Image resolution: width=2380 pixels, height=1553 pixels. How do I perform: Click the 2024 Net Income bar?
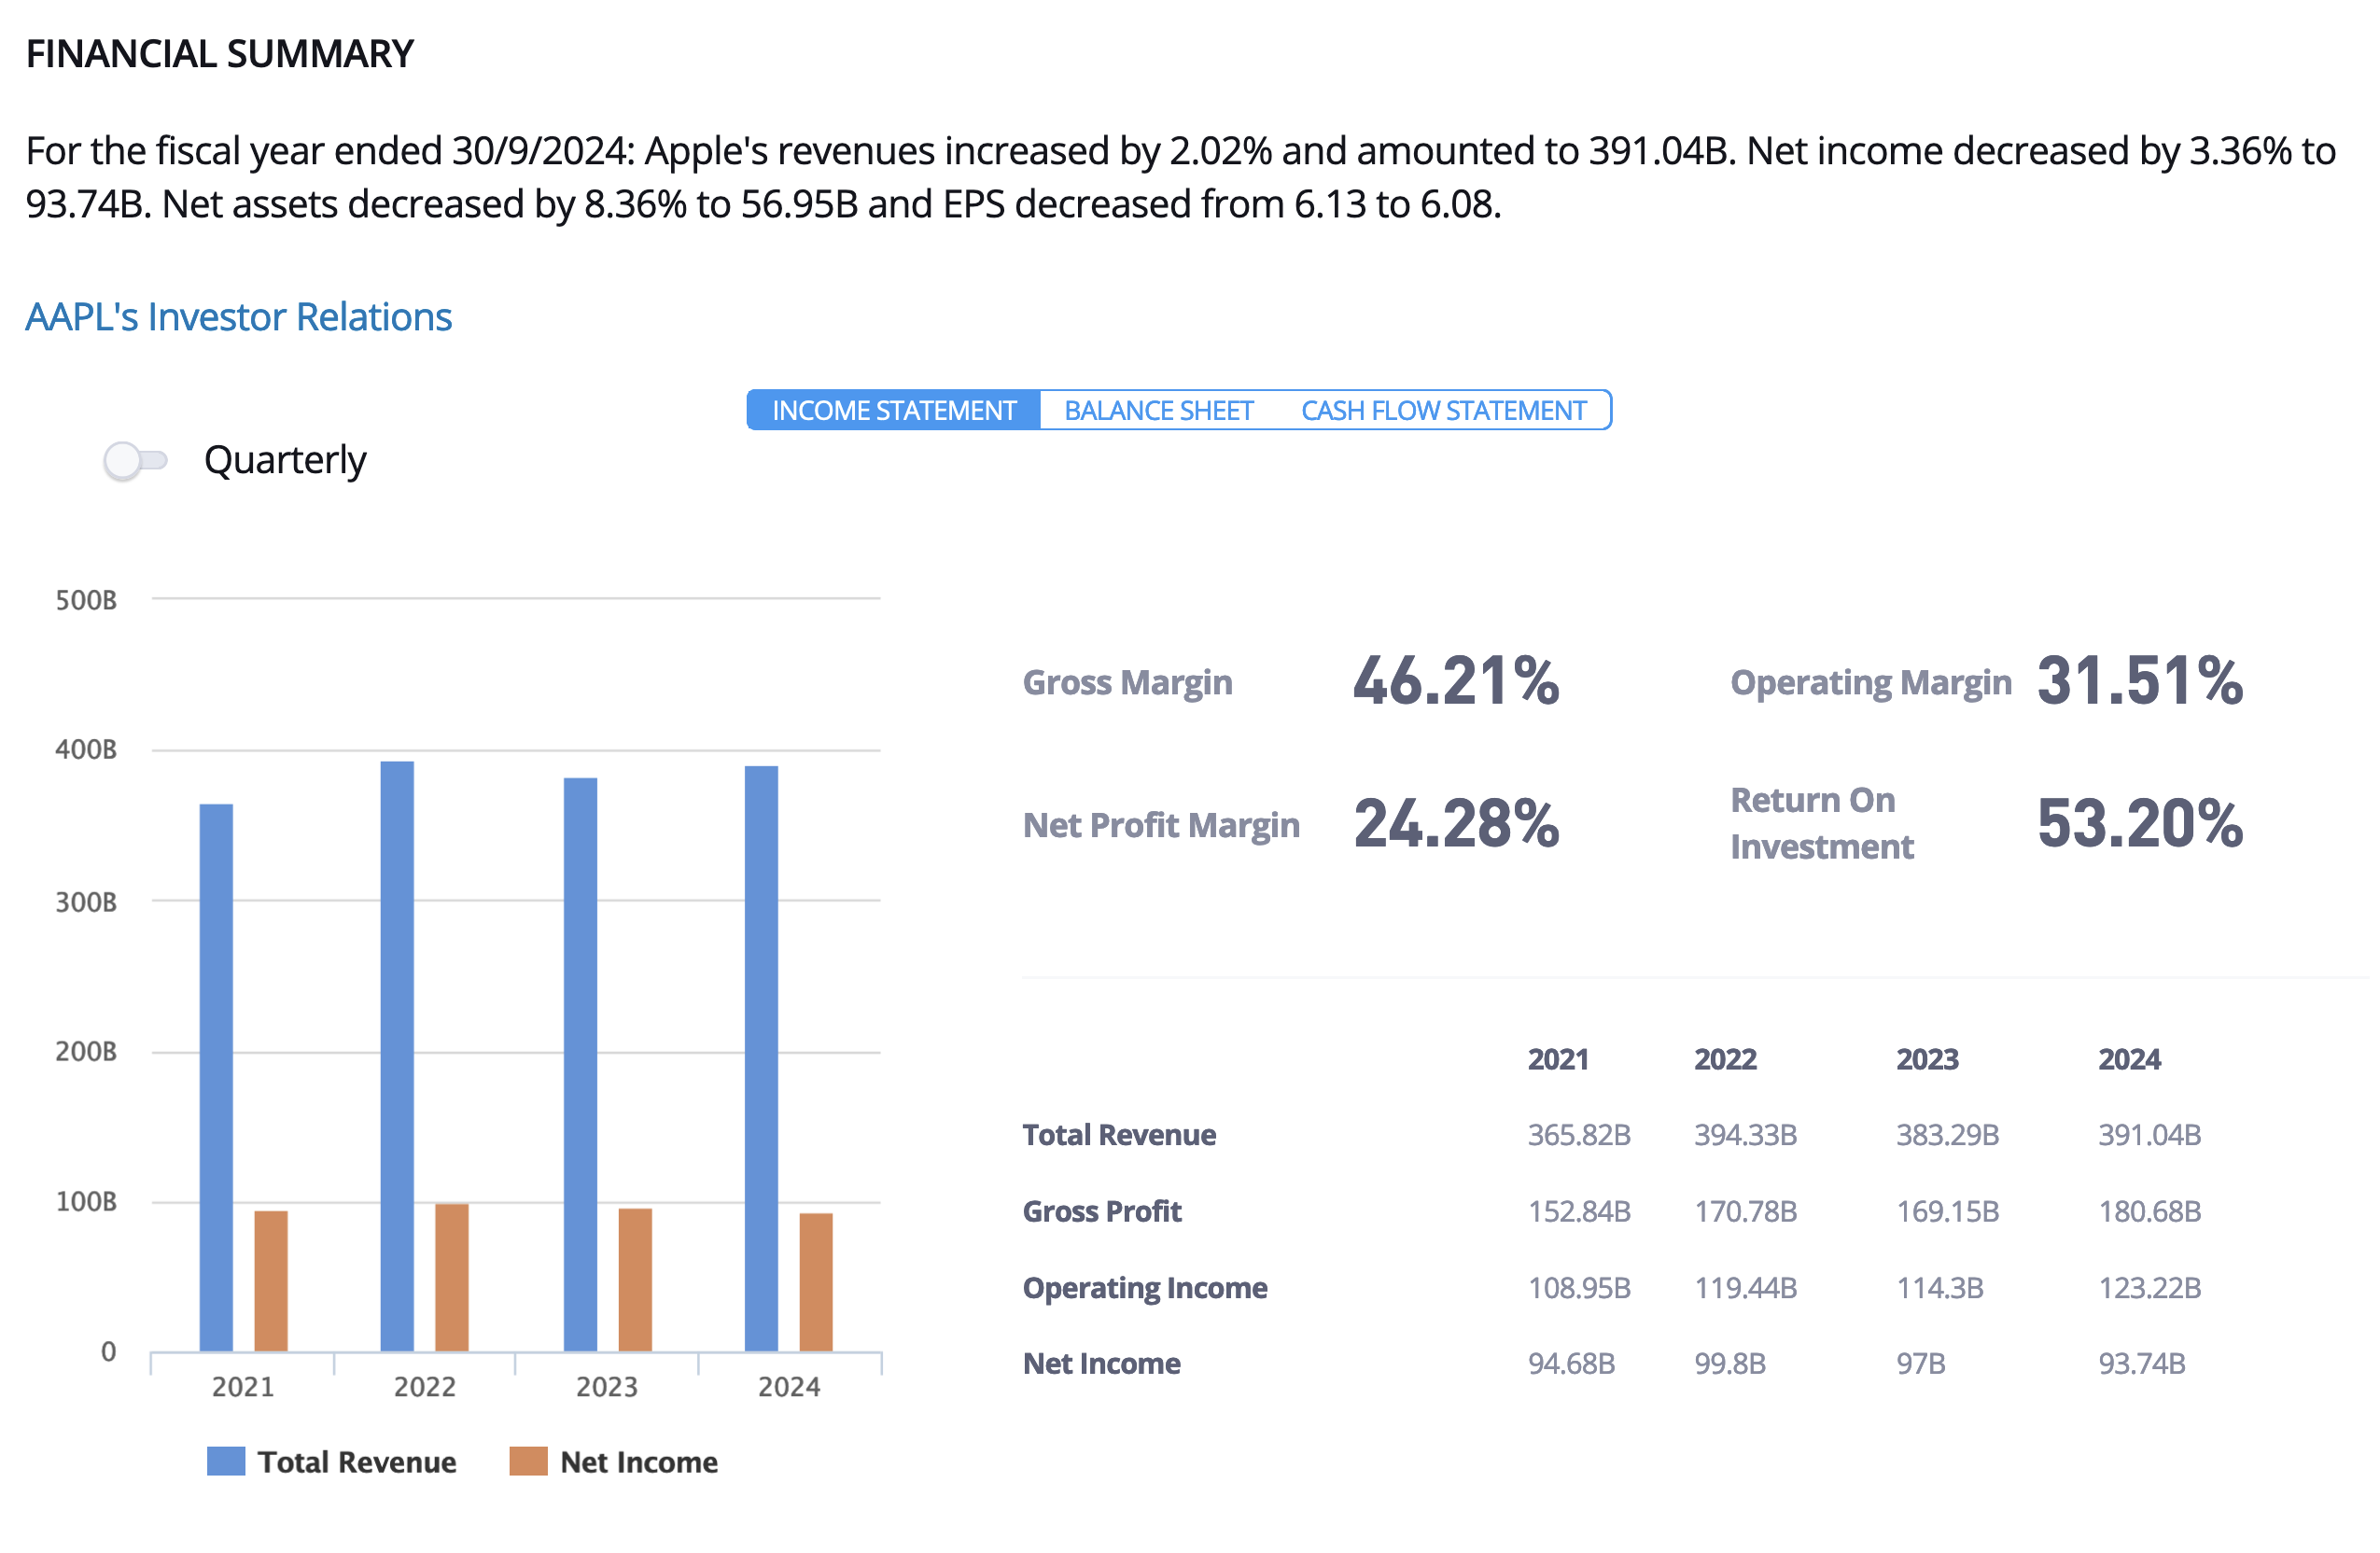click(x=816, y=1282)
